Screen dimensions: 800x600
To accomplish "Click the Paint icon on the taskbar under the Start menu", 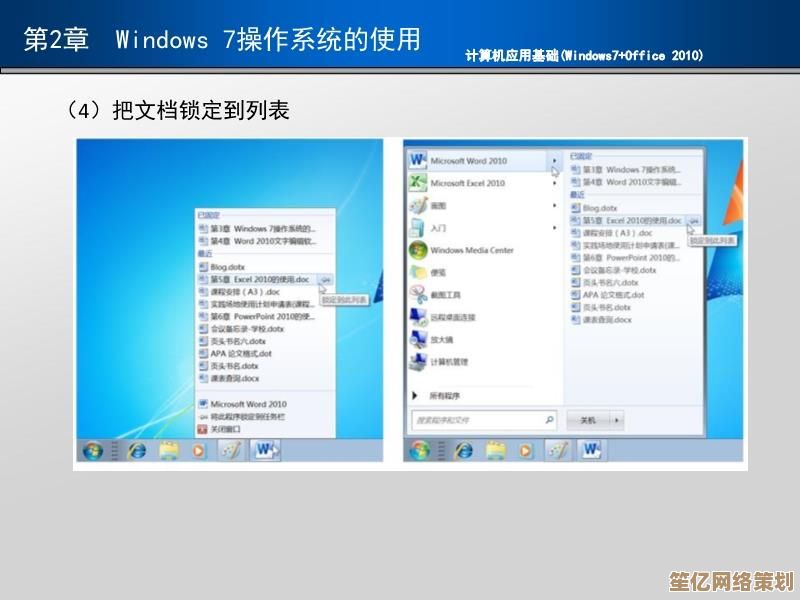I will (x=557, y=450).
